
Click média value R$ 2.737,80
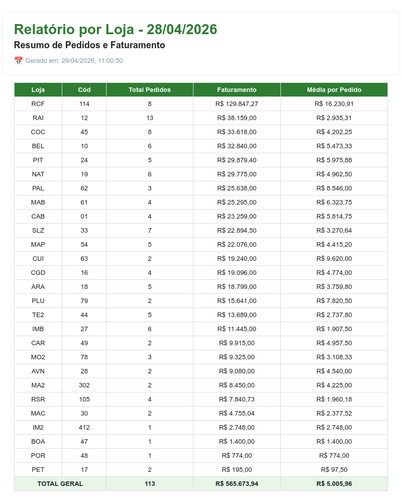(x=334, y=315)
